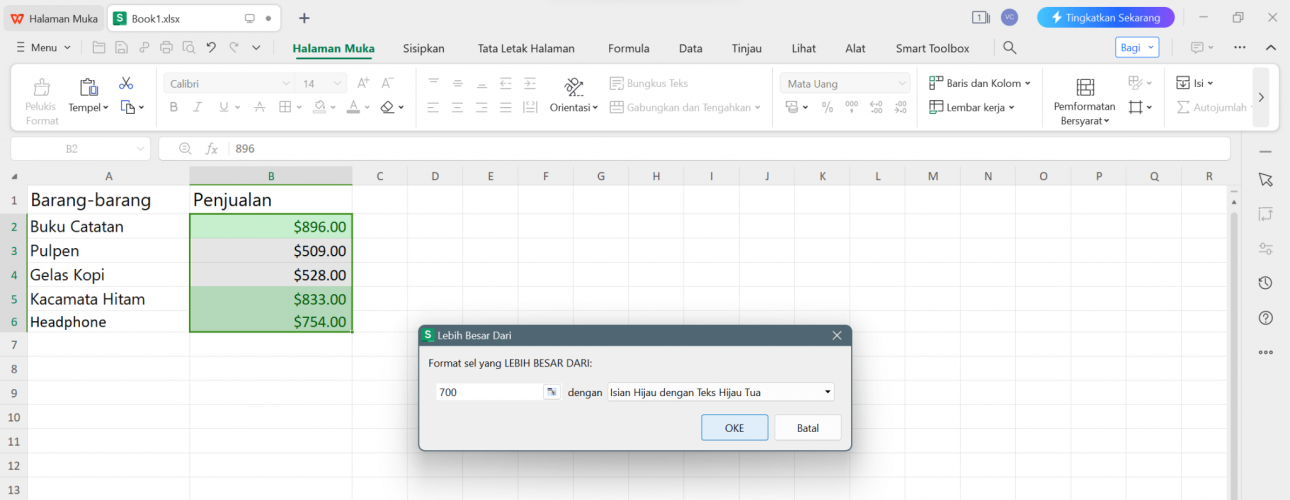This screenshot has height=500, width=1290.
Task: Click the fx insert function icon
Action: coord(211,149)
